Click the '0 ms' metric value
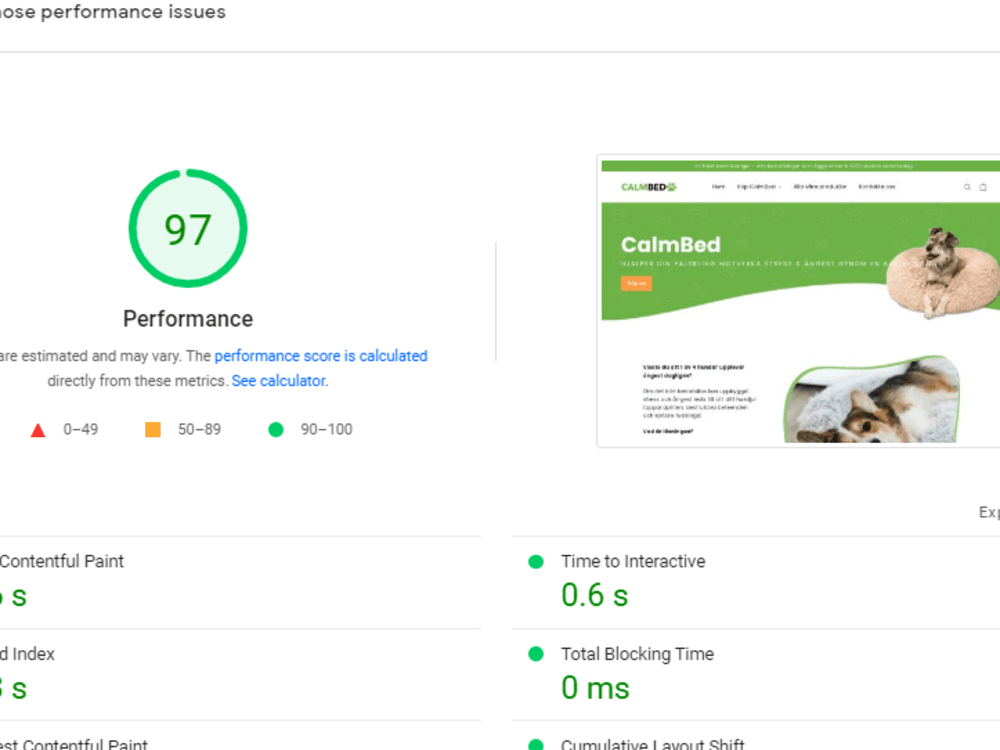1000x750 pixels. pyautogui.click(x=595, y=688)
